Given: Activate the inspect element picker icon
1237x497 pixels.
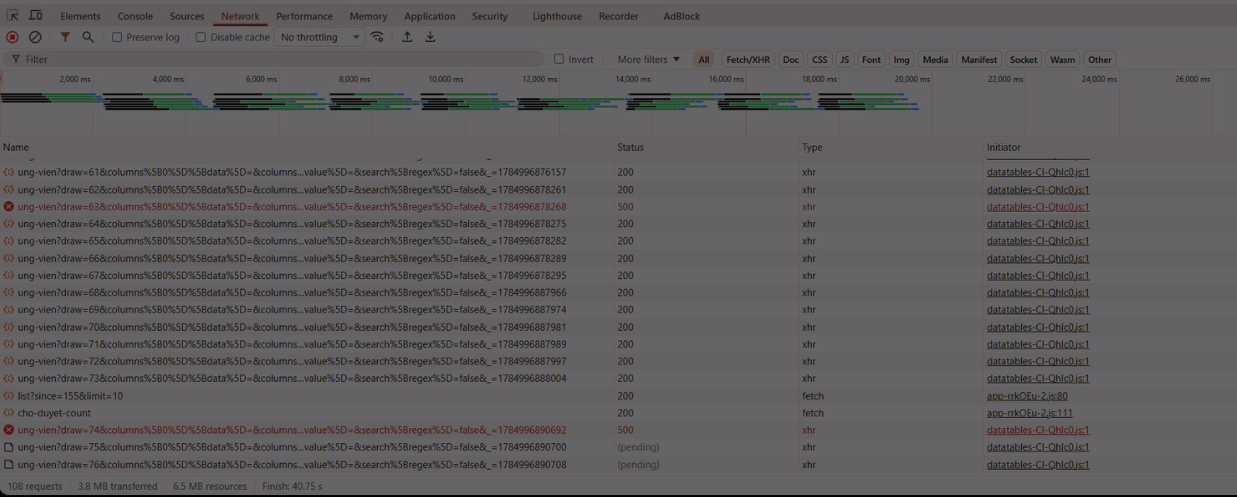Looking at the screenshot, I should coord(13,16).
